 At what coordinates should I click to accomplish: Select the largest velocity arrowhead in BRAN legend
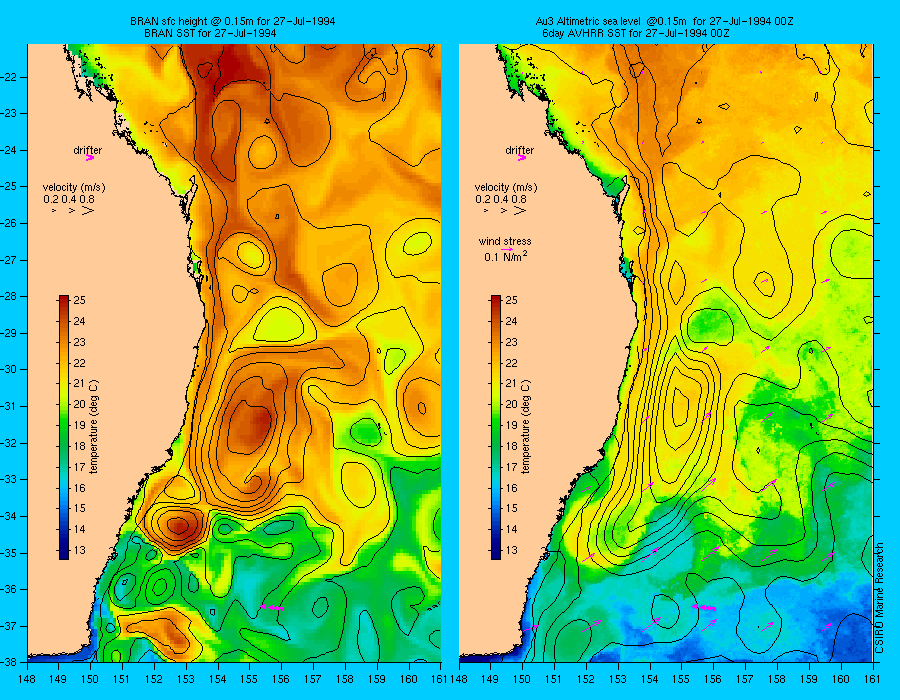click(x=88, y=211)
